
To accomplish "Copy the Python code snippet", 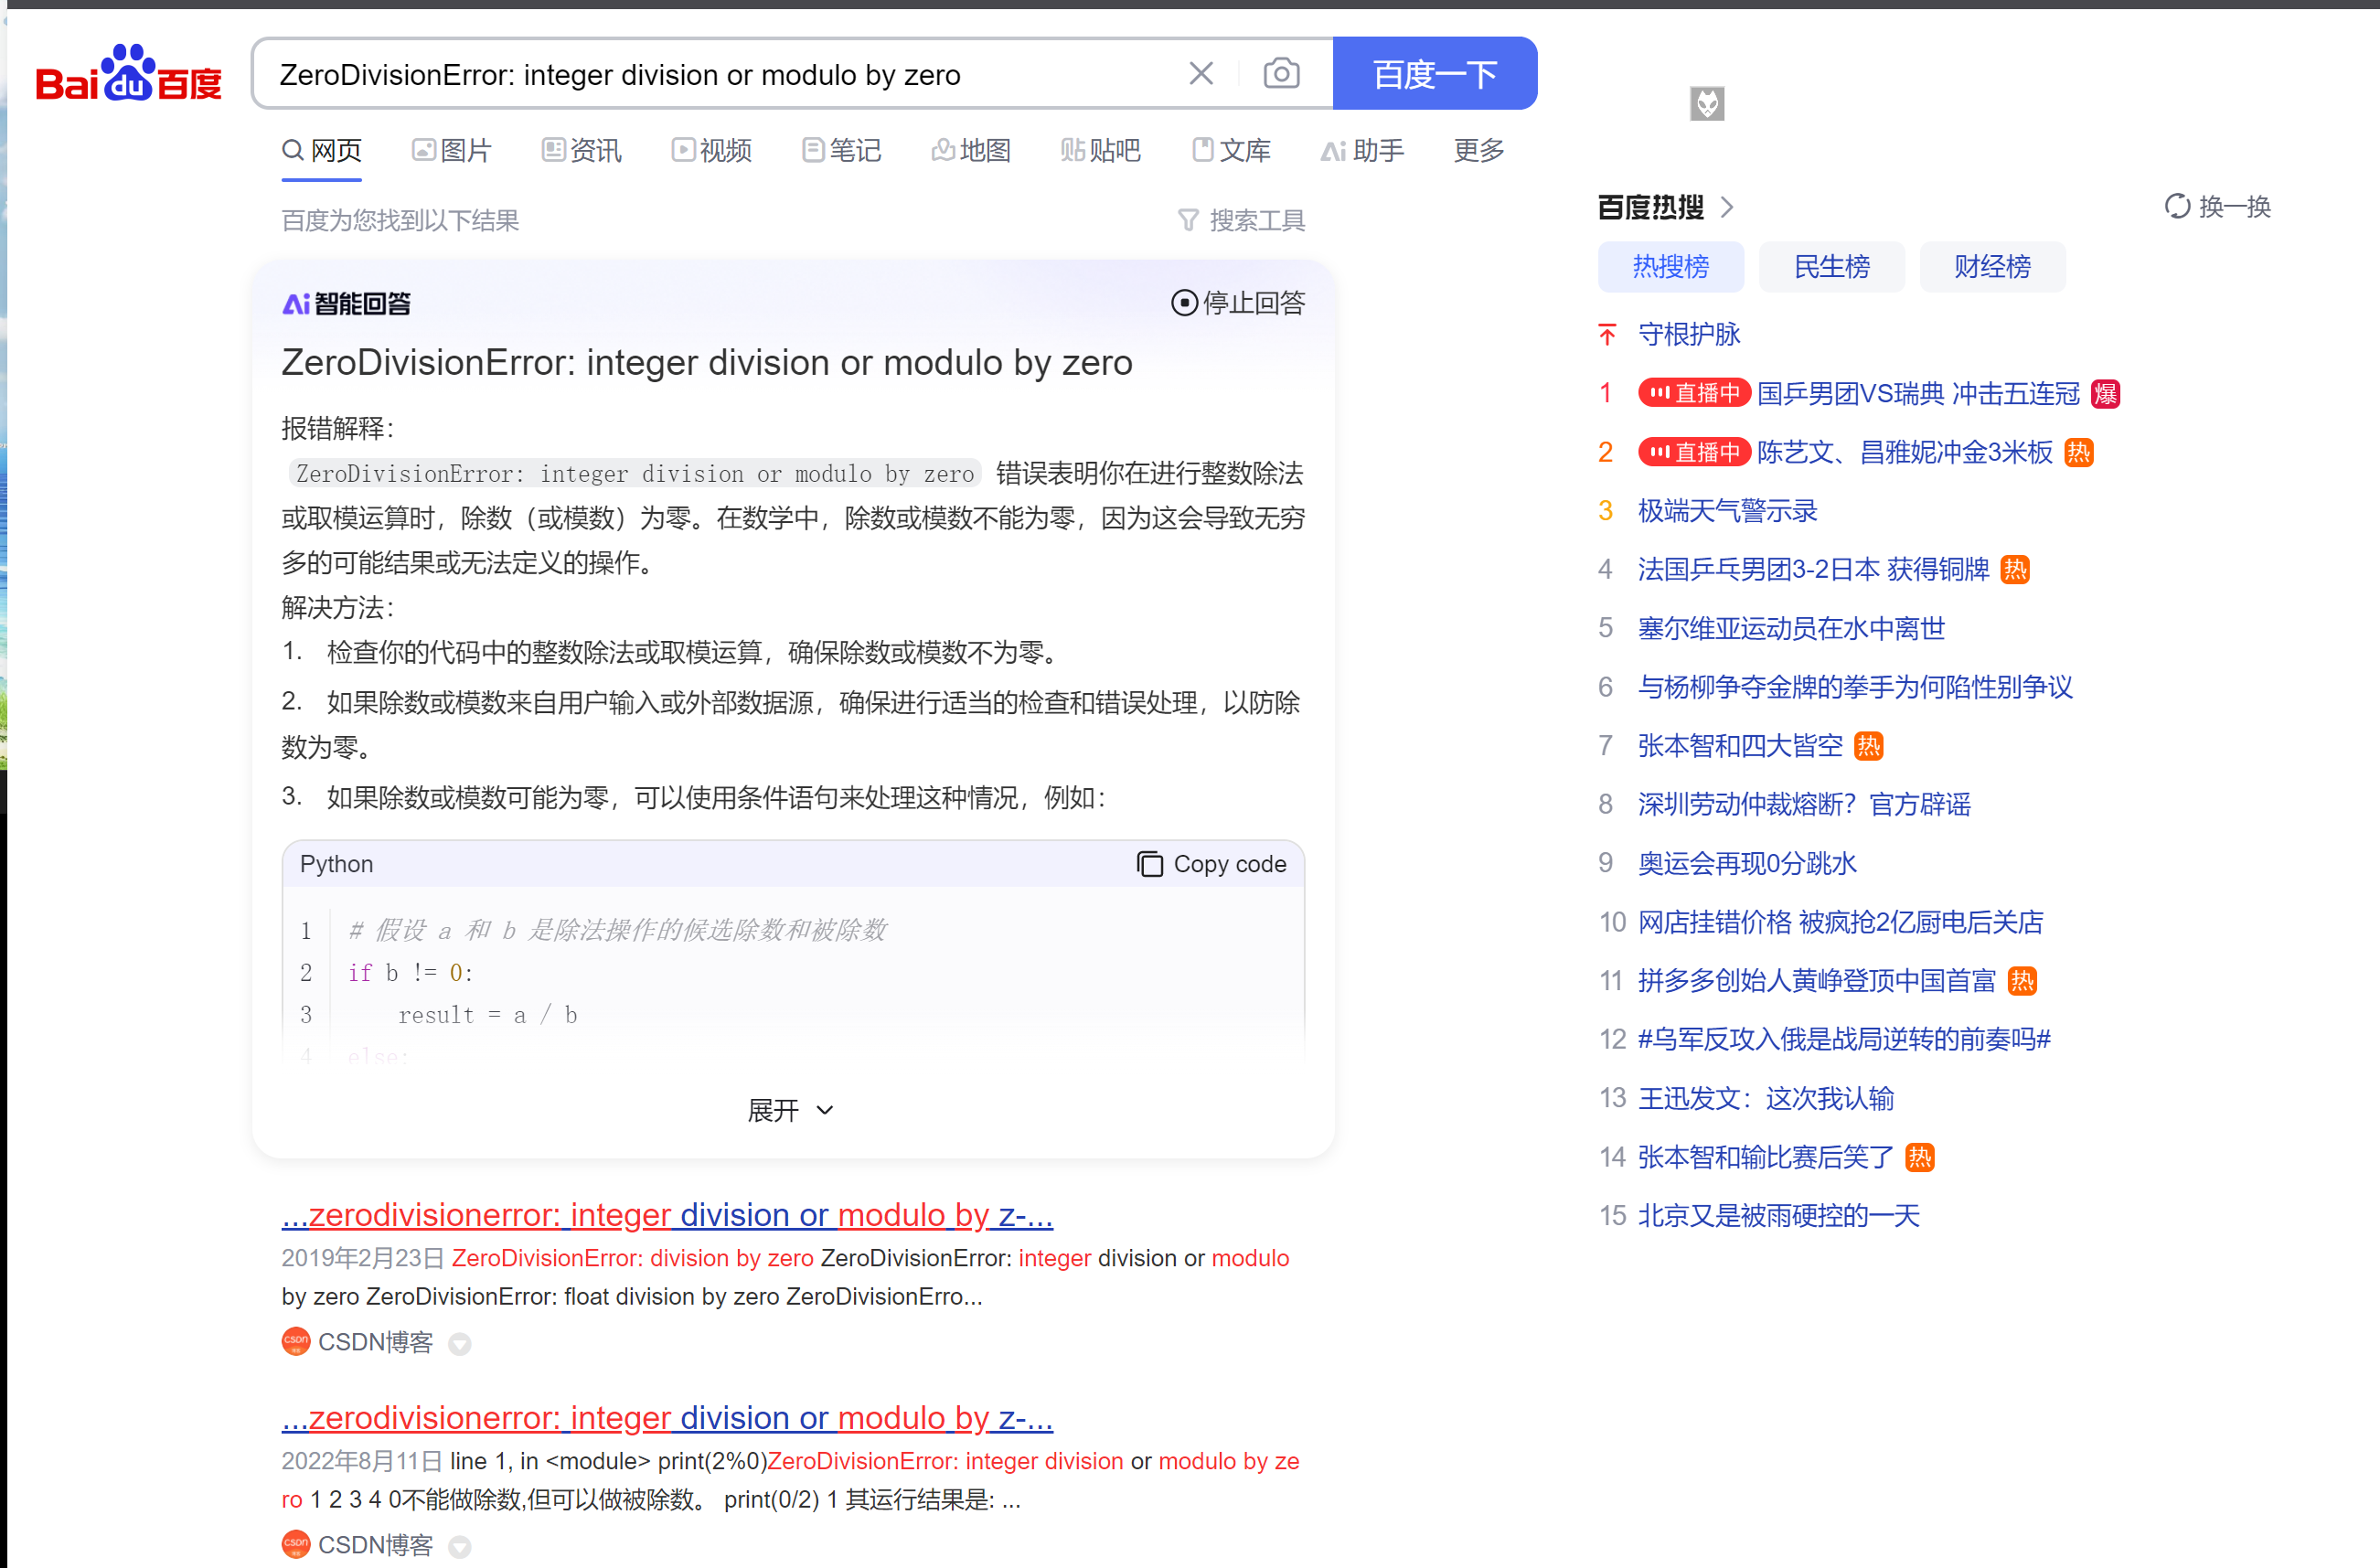I will pos(1211,864).
